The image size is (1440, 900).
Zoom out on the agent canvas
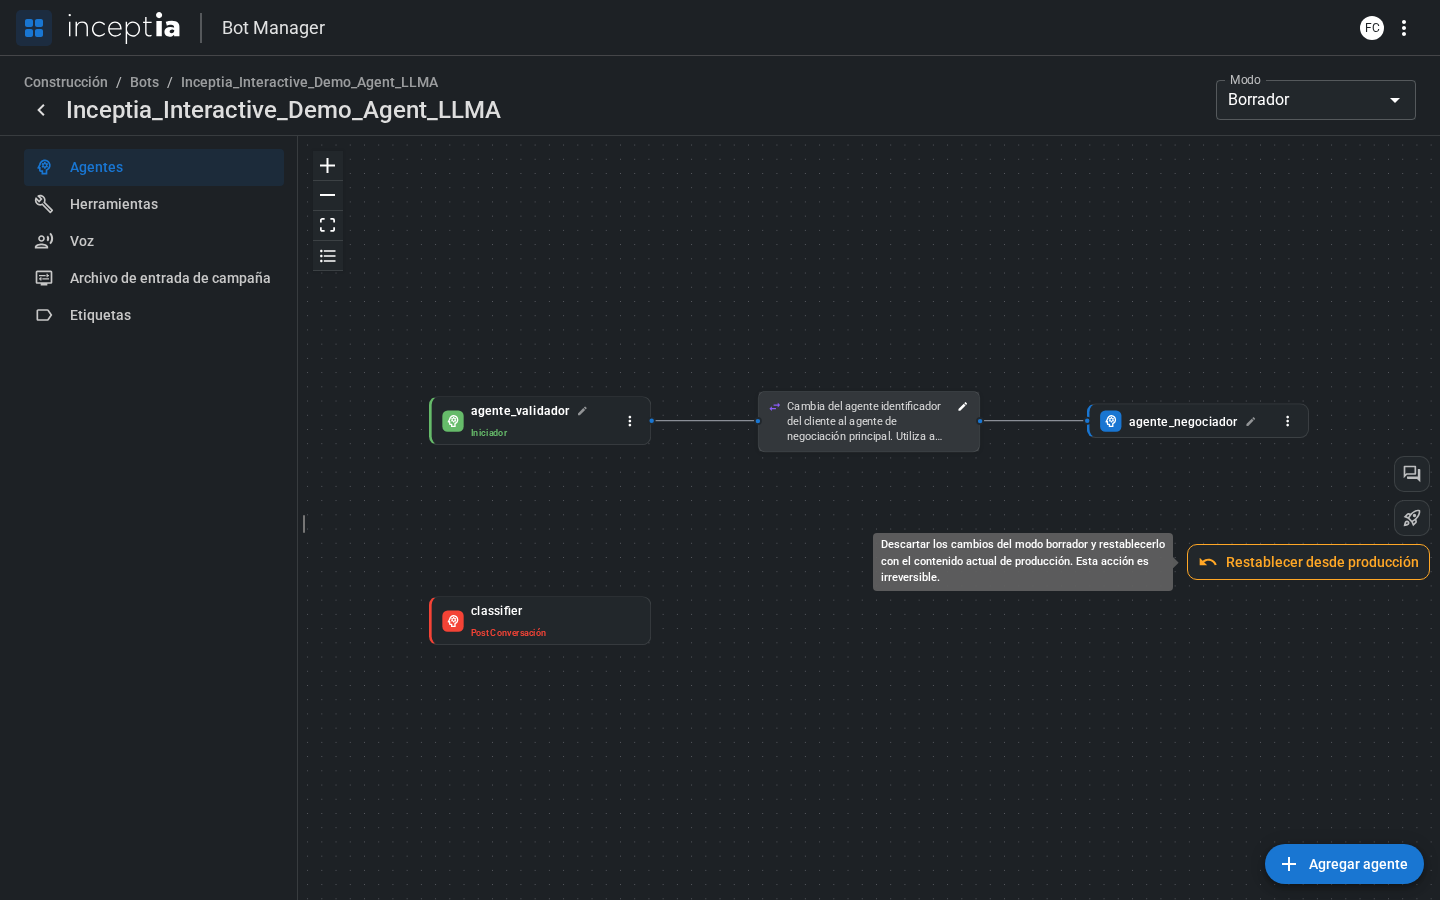click(x=327, y=196)
